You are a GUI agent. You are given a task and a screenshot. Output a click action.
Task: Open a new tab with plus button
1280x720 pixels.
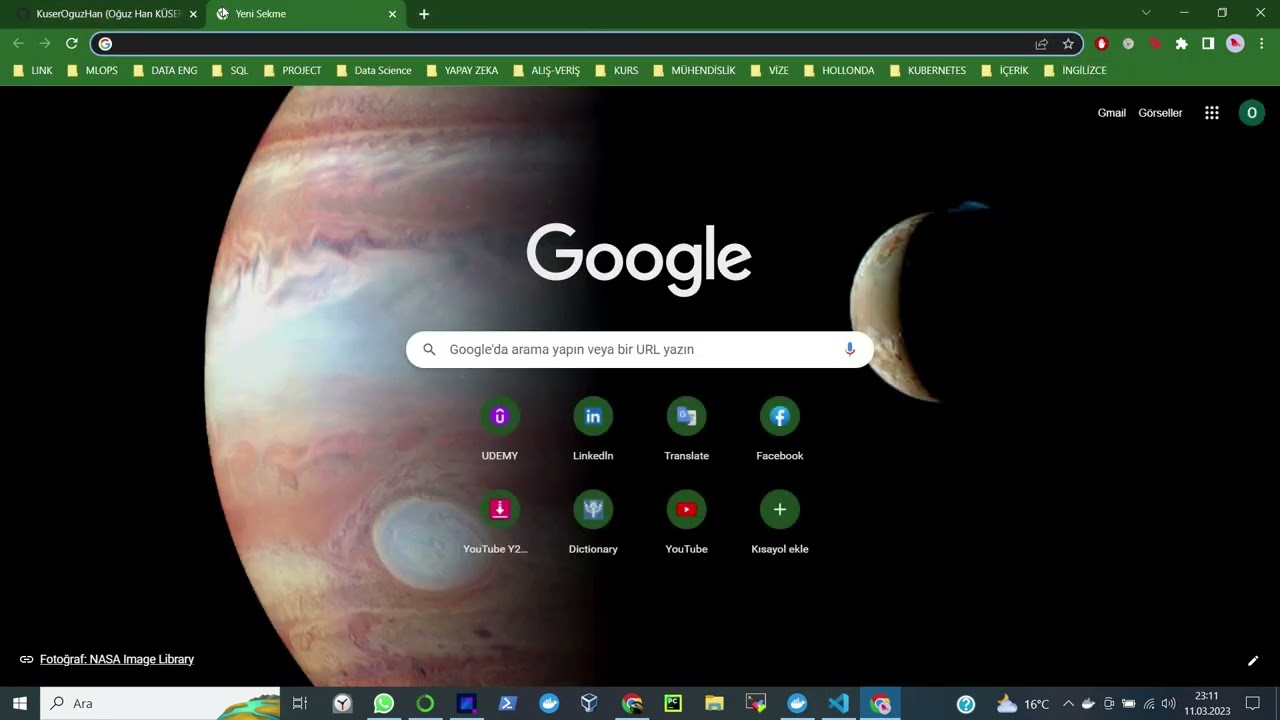424,14
